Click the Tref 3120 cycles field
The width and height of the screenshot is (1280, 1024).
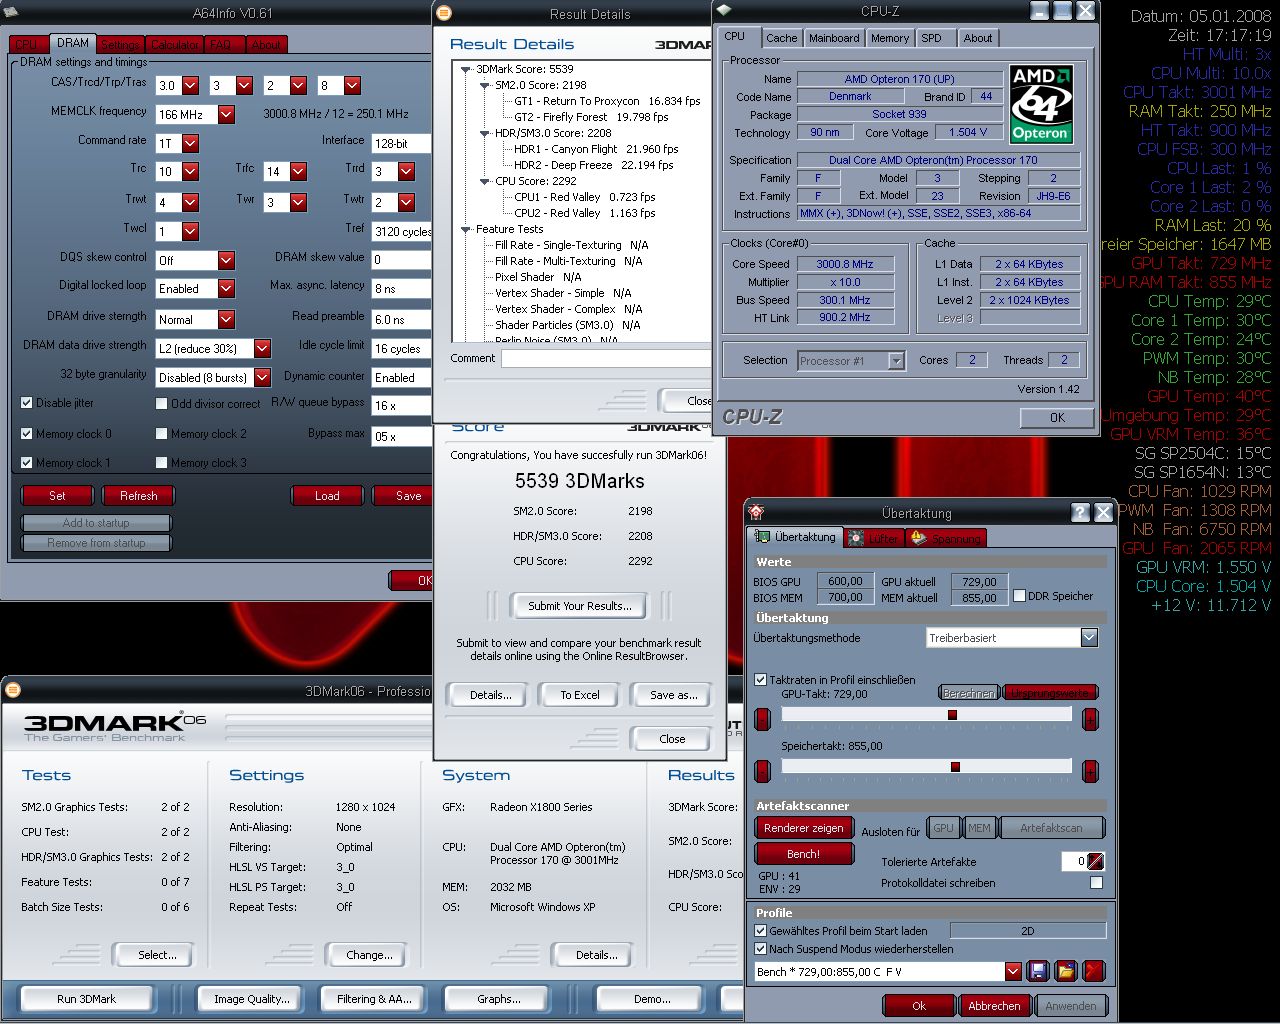402,231
